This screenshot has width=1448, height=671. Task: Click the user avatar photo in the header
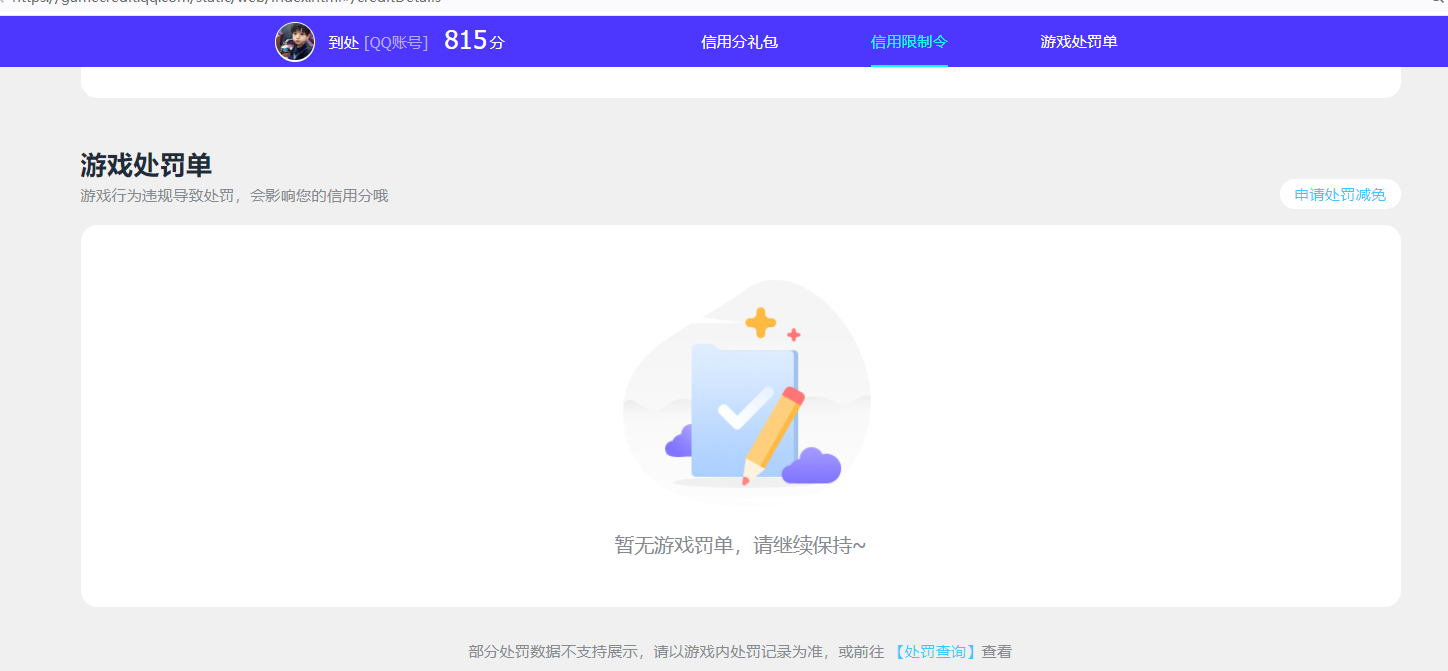coord(295,42)
